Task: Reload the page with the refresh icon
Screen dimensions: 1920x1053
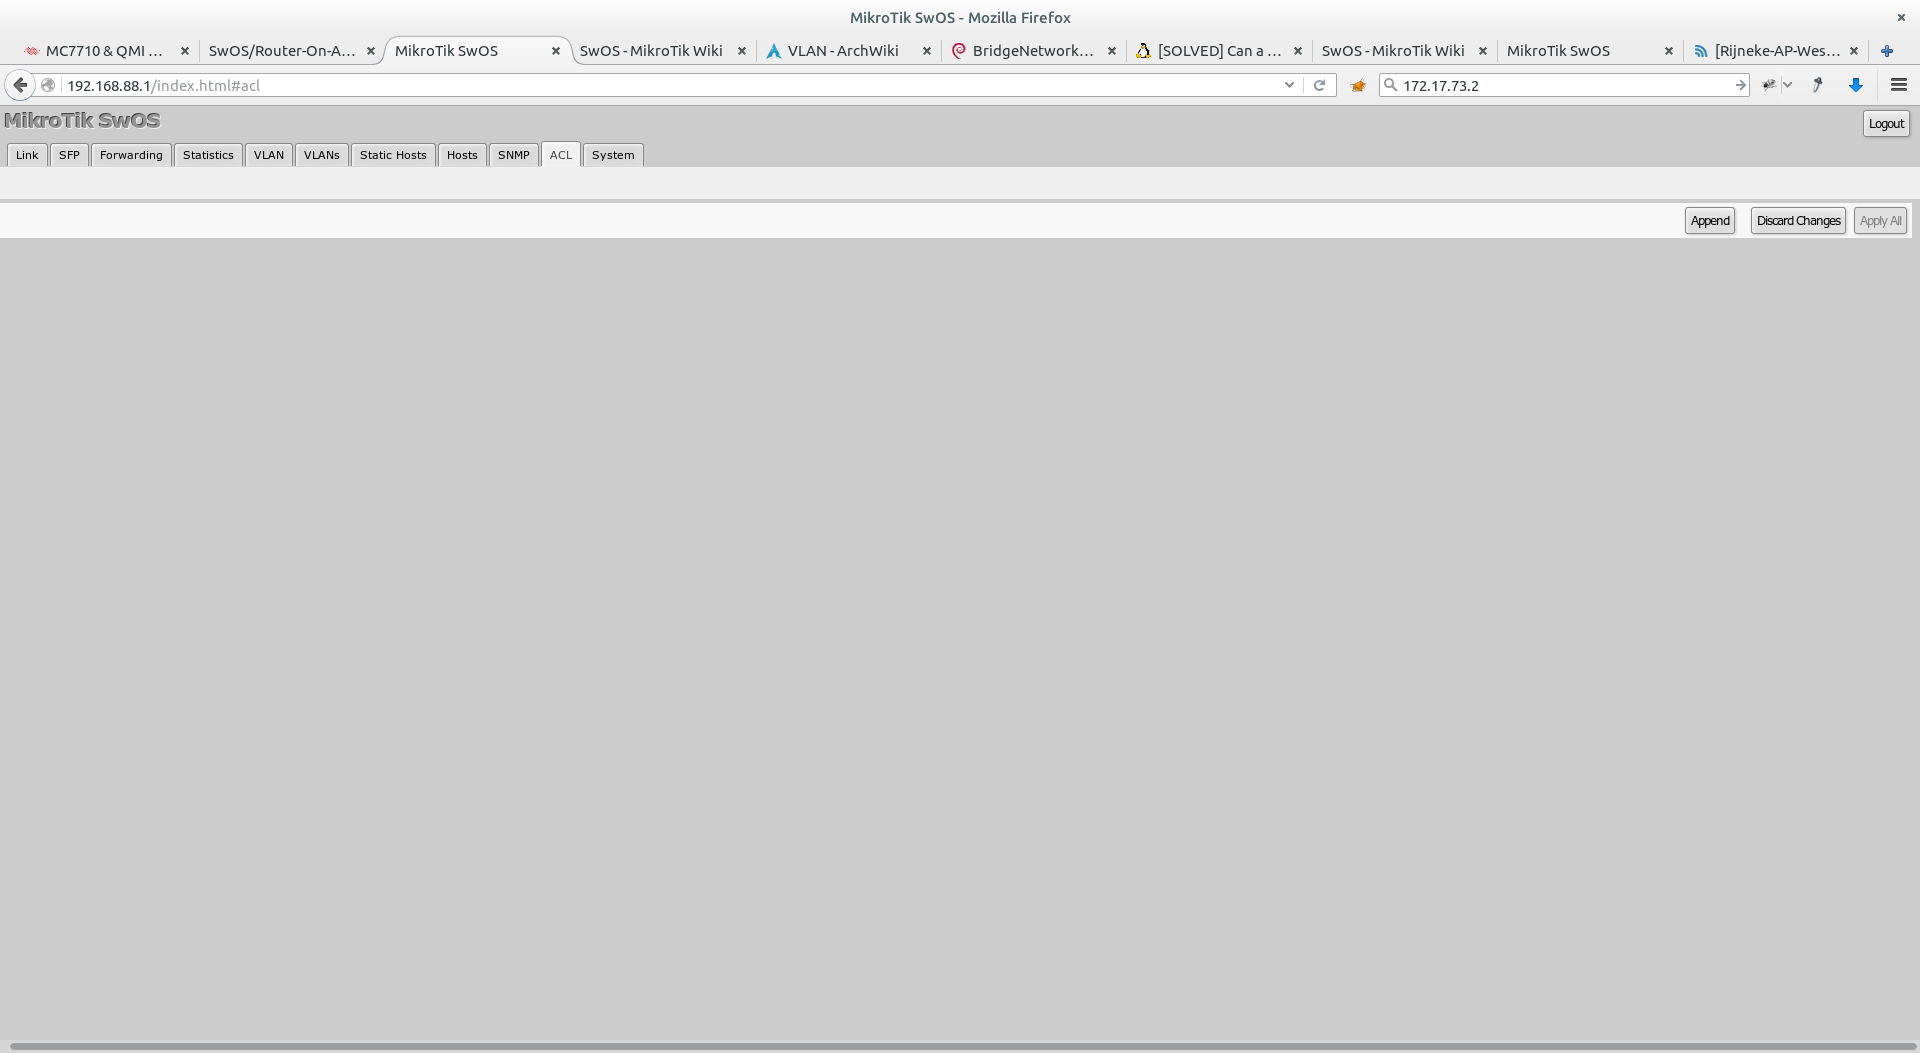Action: [1319, 85]
